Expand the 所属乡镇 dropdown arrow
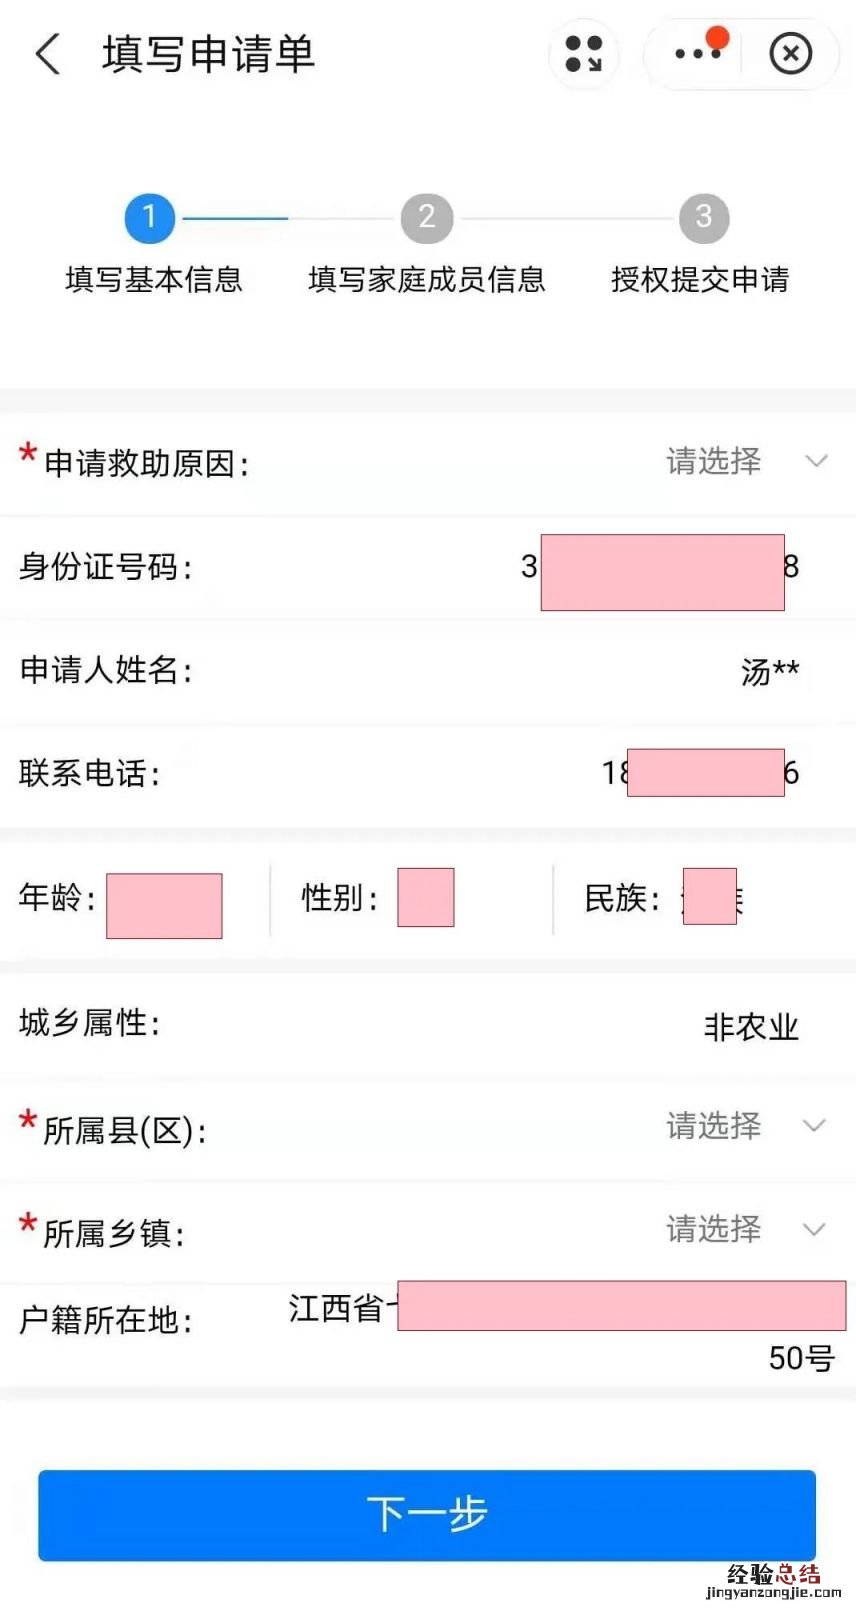 tap(815, 1229)
